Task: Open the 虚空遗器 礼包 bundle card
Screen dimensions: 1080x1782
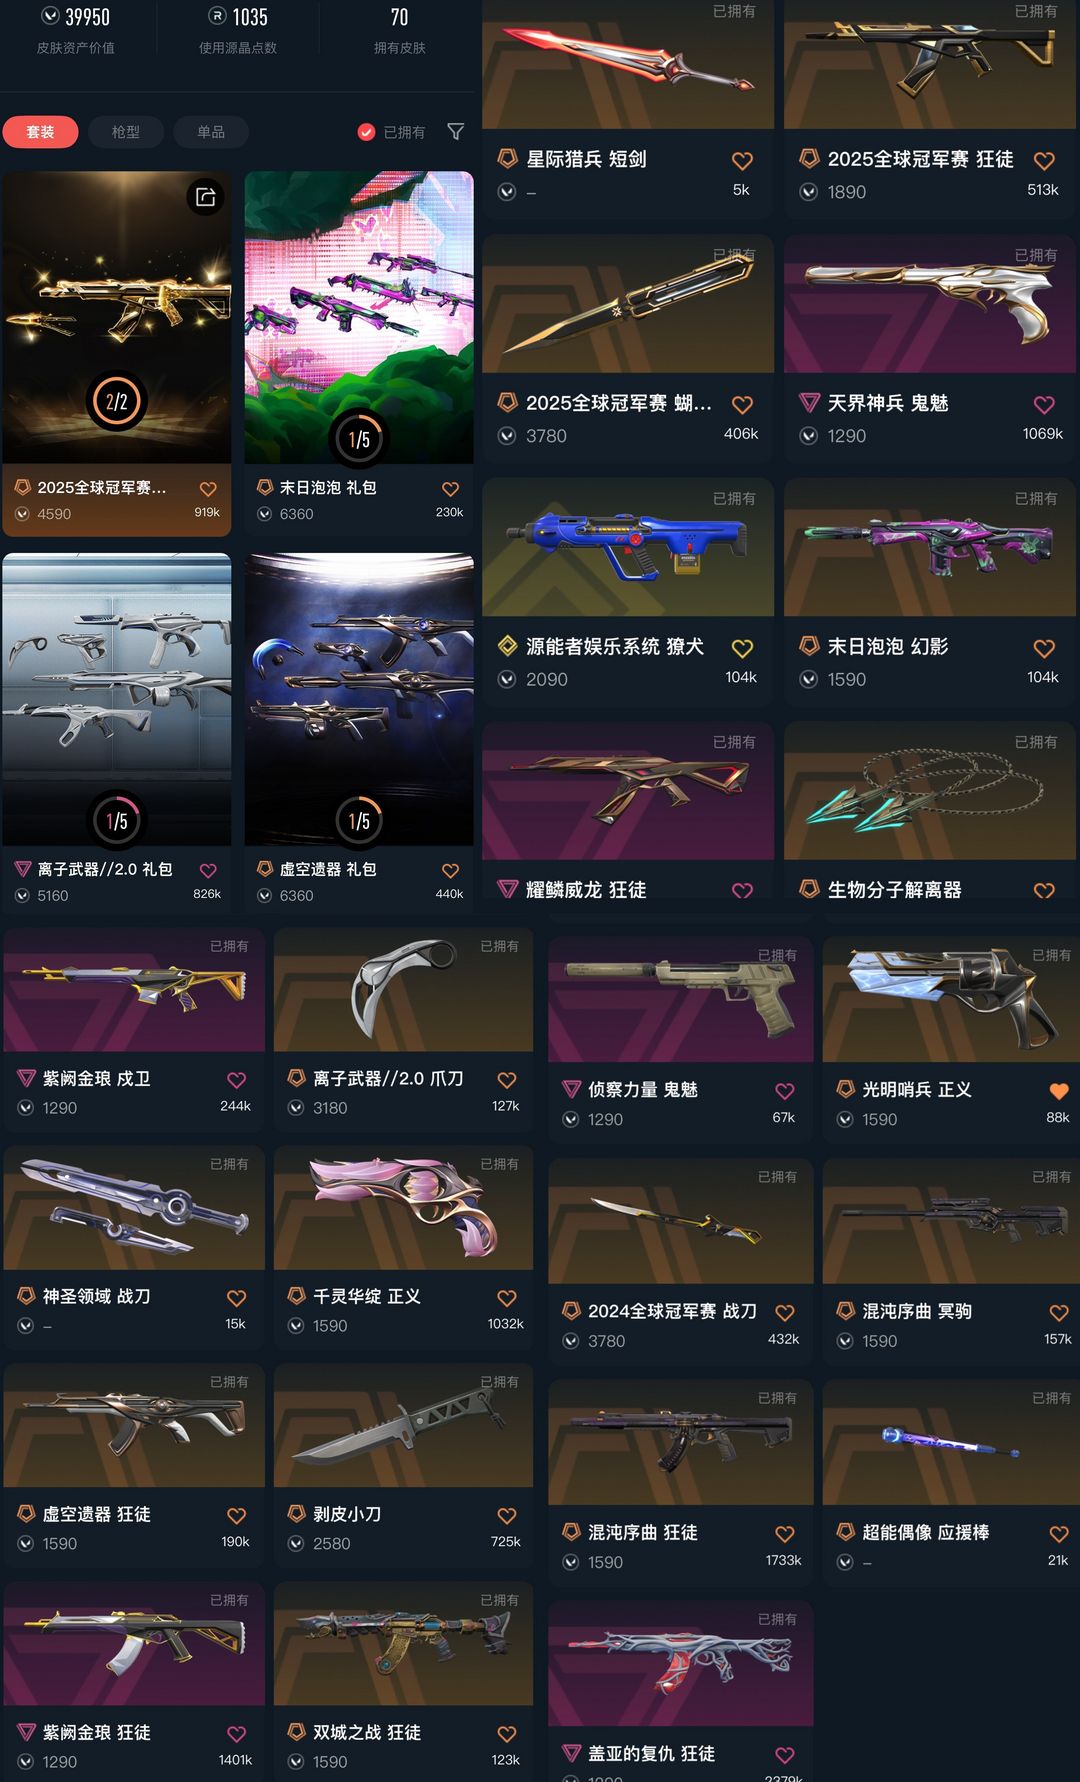Action: (x=359, y=732)
